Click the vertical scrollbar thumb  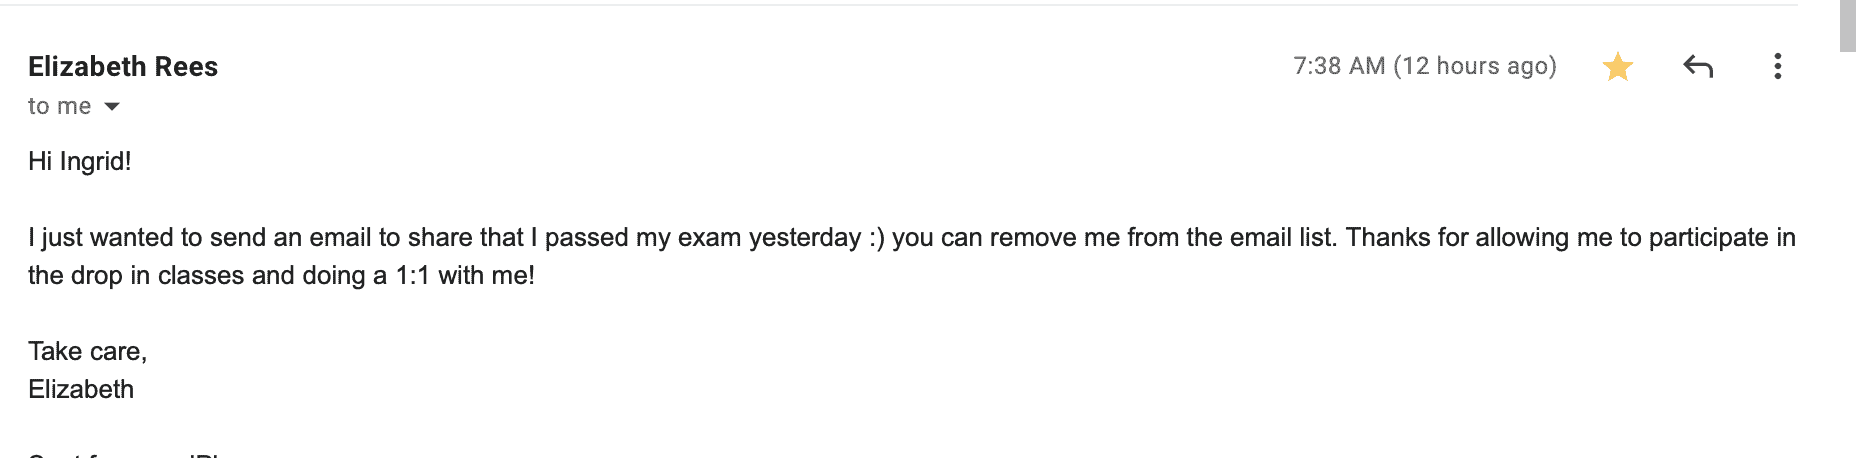1847,25
